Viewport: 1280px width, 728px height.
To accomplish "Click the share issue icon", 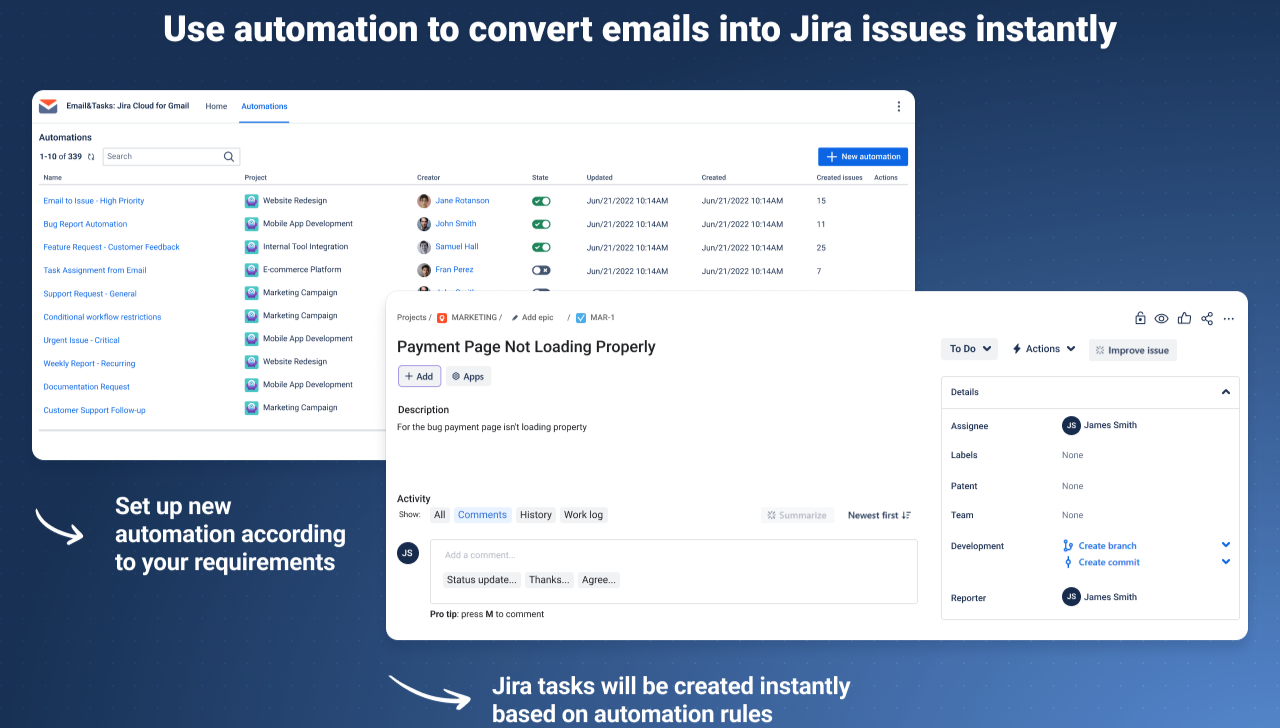I will tap(1207, 318).
